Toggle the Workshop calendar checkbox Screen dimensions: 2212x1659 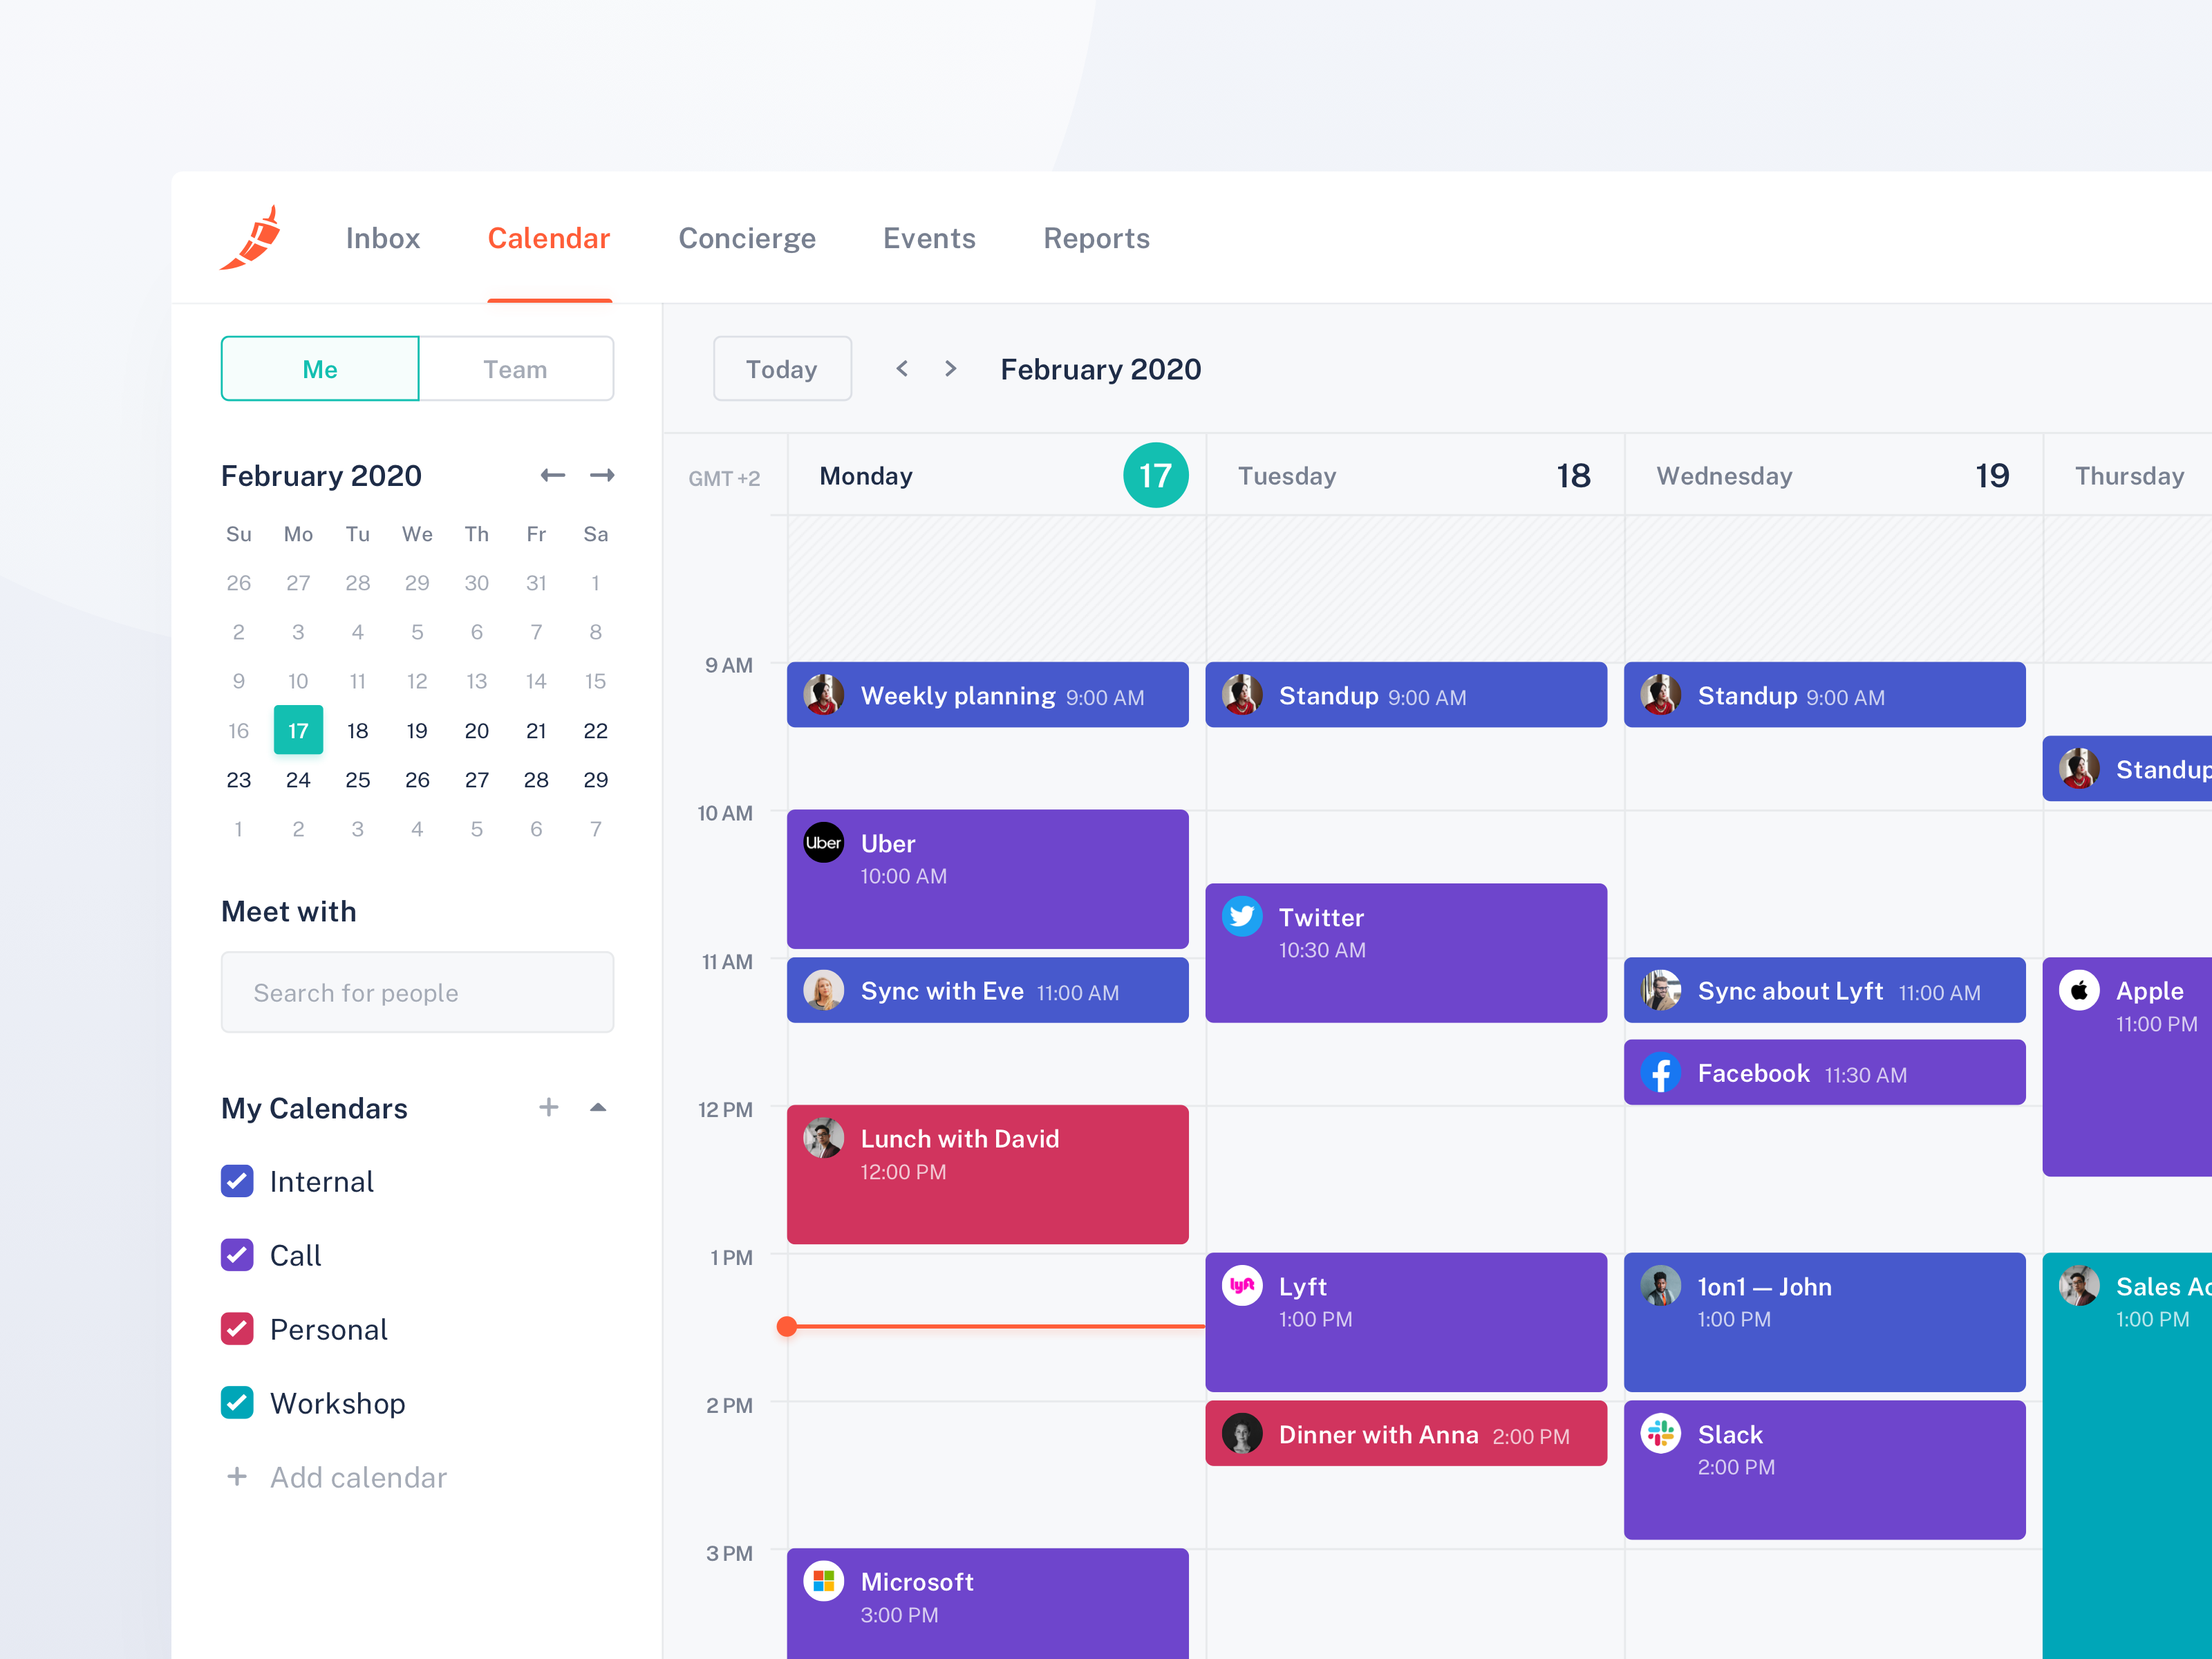point(237,1403)
